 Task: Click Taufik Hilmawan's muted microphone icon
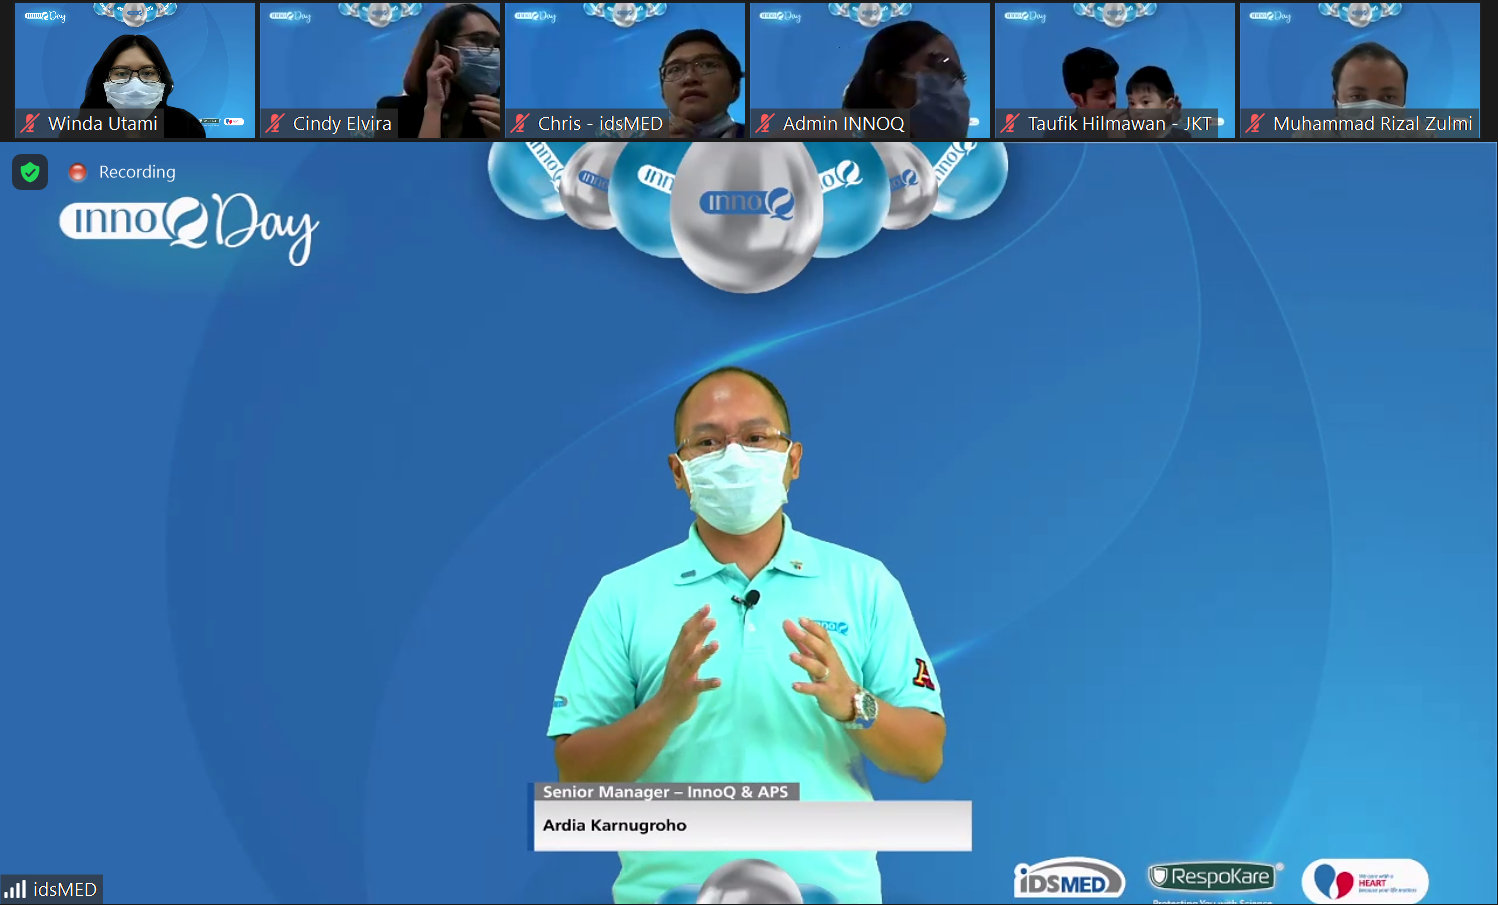click(x=1010, y=123)
